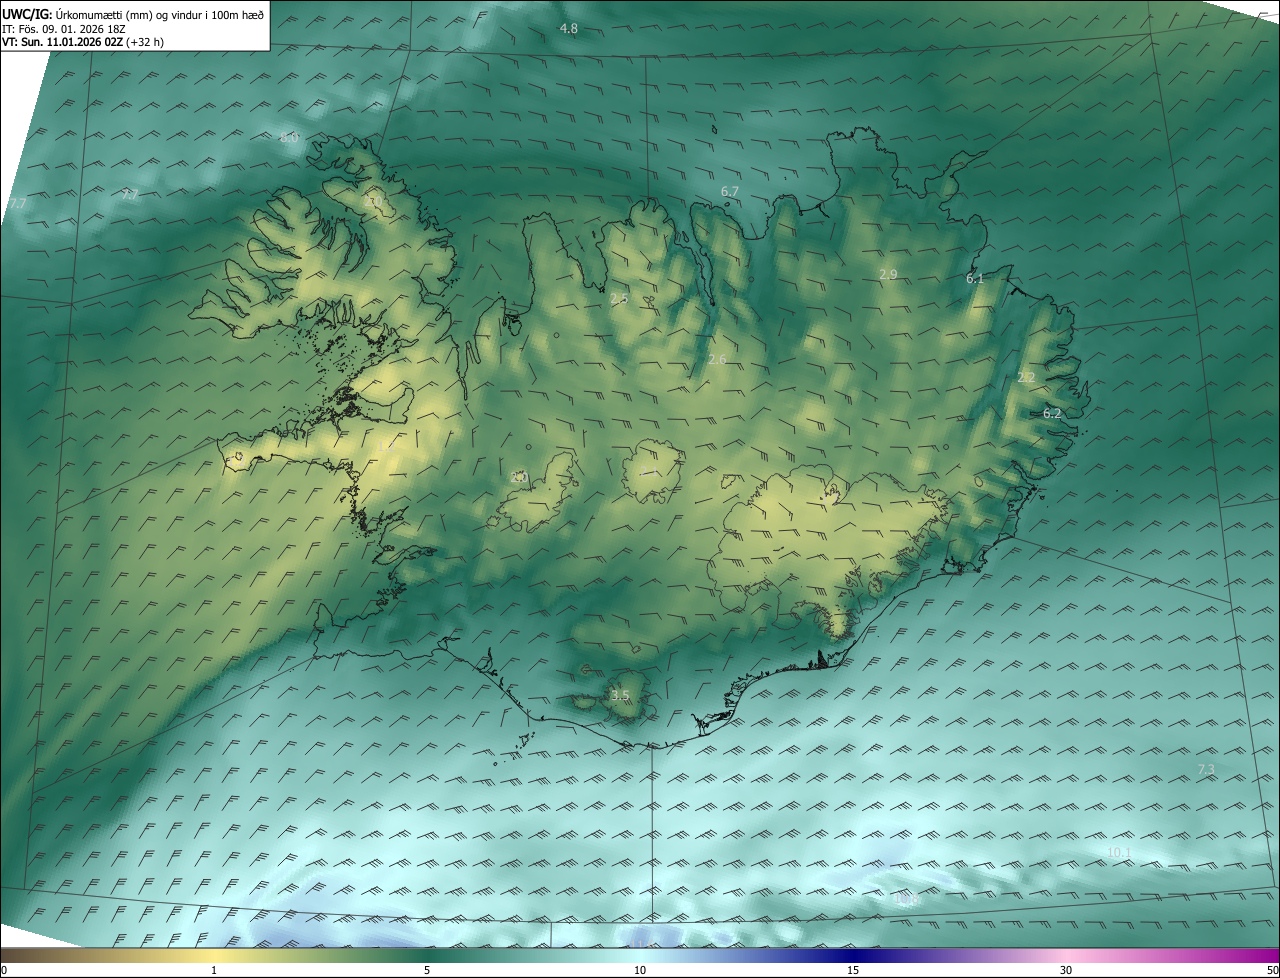Click the 5 tick on the color scale
This screenshot has height=978, width=1280.
pyautogui.click(x=427, y=970)
